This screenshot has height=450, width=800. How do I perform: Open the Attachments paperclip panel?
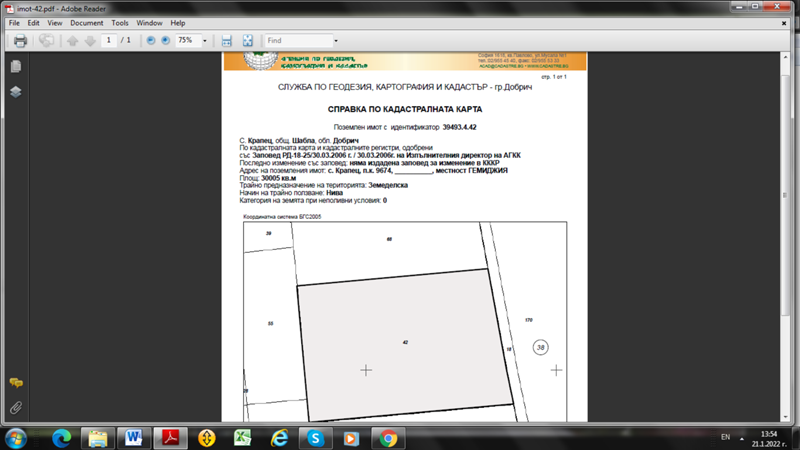16,408
